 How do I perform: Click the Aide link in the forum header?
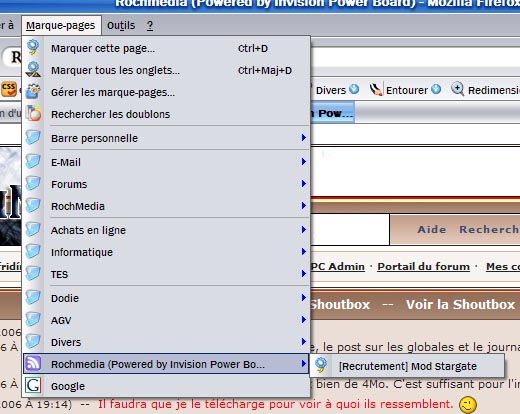tap(432, 229)
